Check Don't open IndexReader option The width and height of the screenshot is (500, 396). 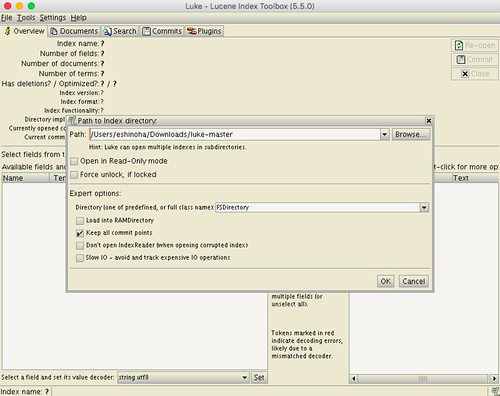[80, 246]
